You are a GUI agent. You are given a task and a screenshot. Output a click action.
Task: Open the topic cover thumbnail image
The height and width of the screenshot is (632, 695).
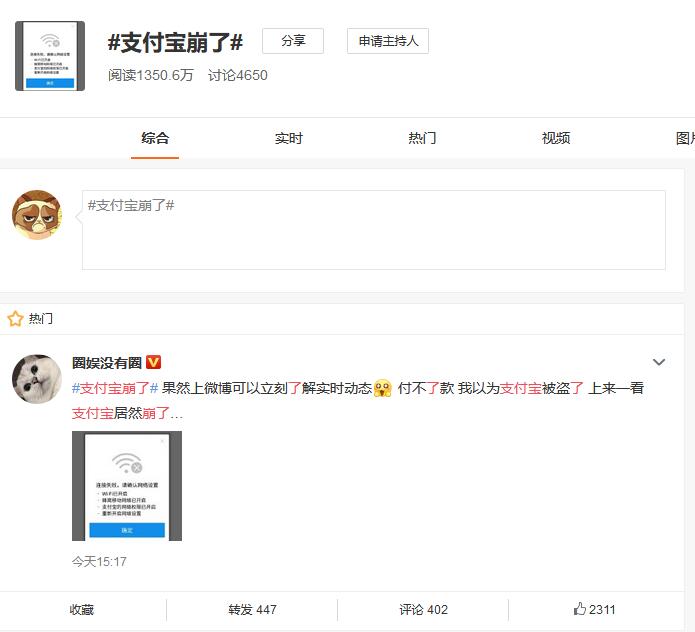pyautogui.click(x=50, y=56)
